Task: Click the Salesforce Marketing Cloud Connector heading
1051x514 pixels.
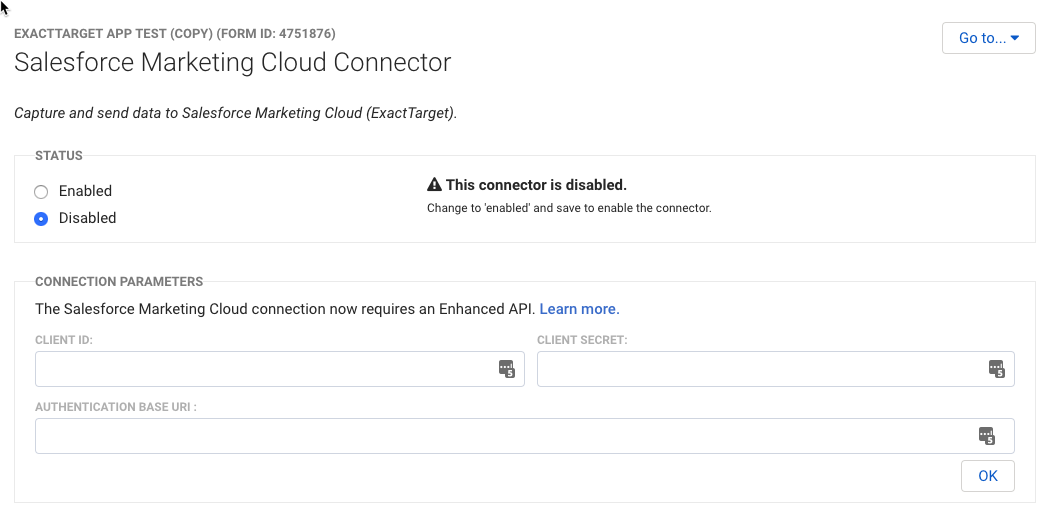Action: pyautogui.click(x=233, y=62)
